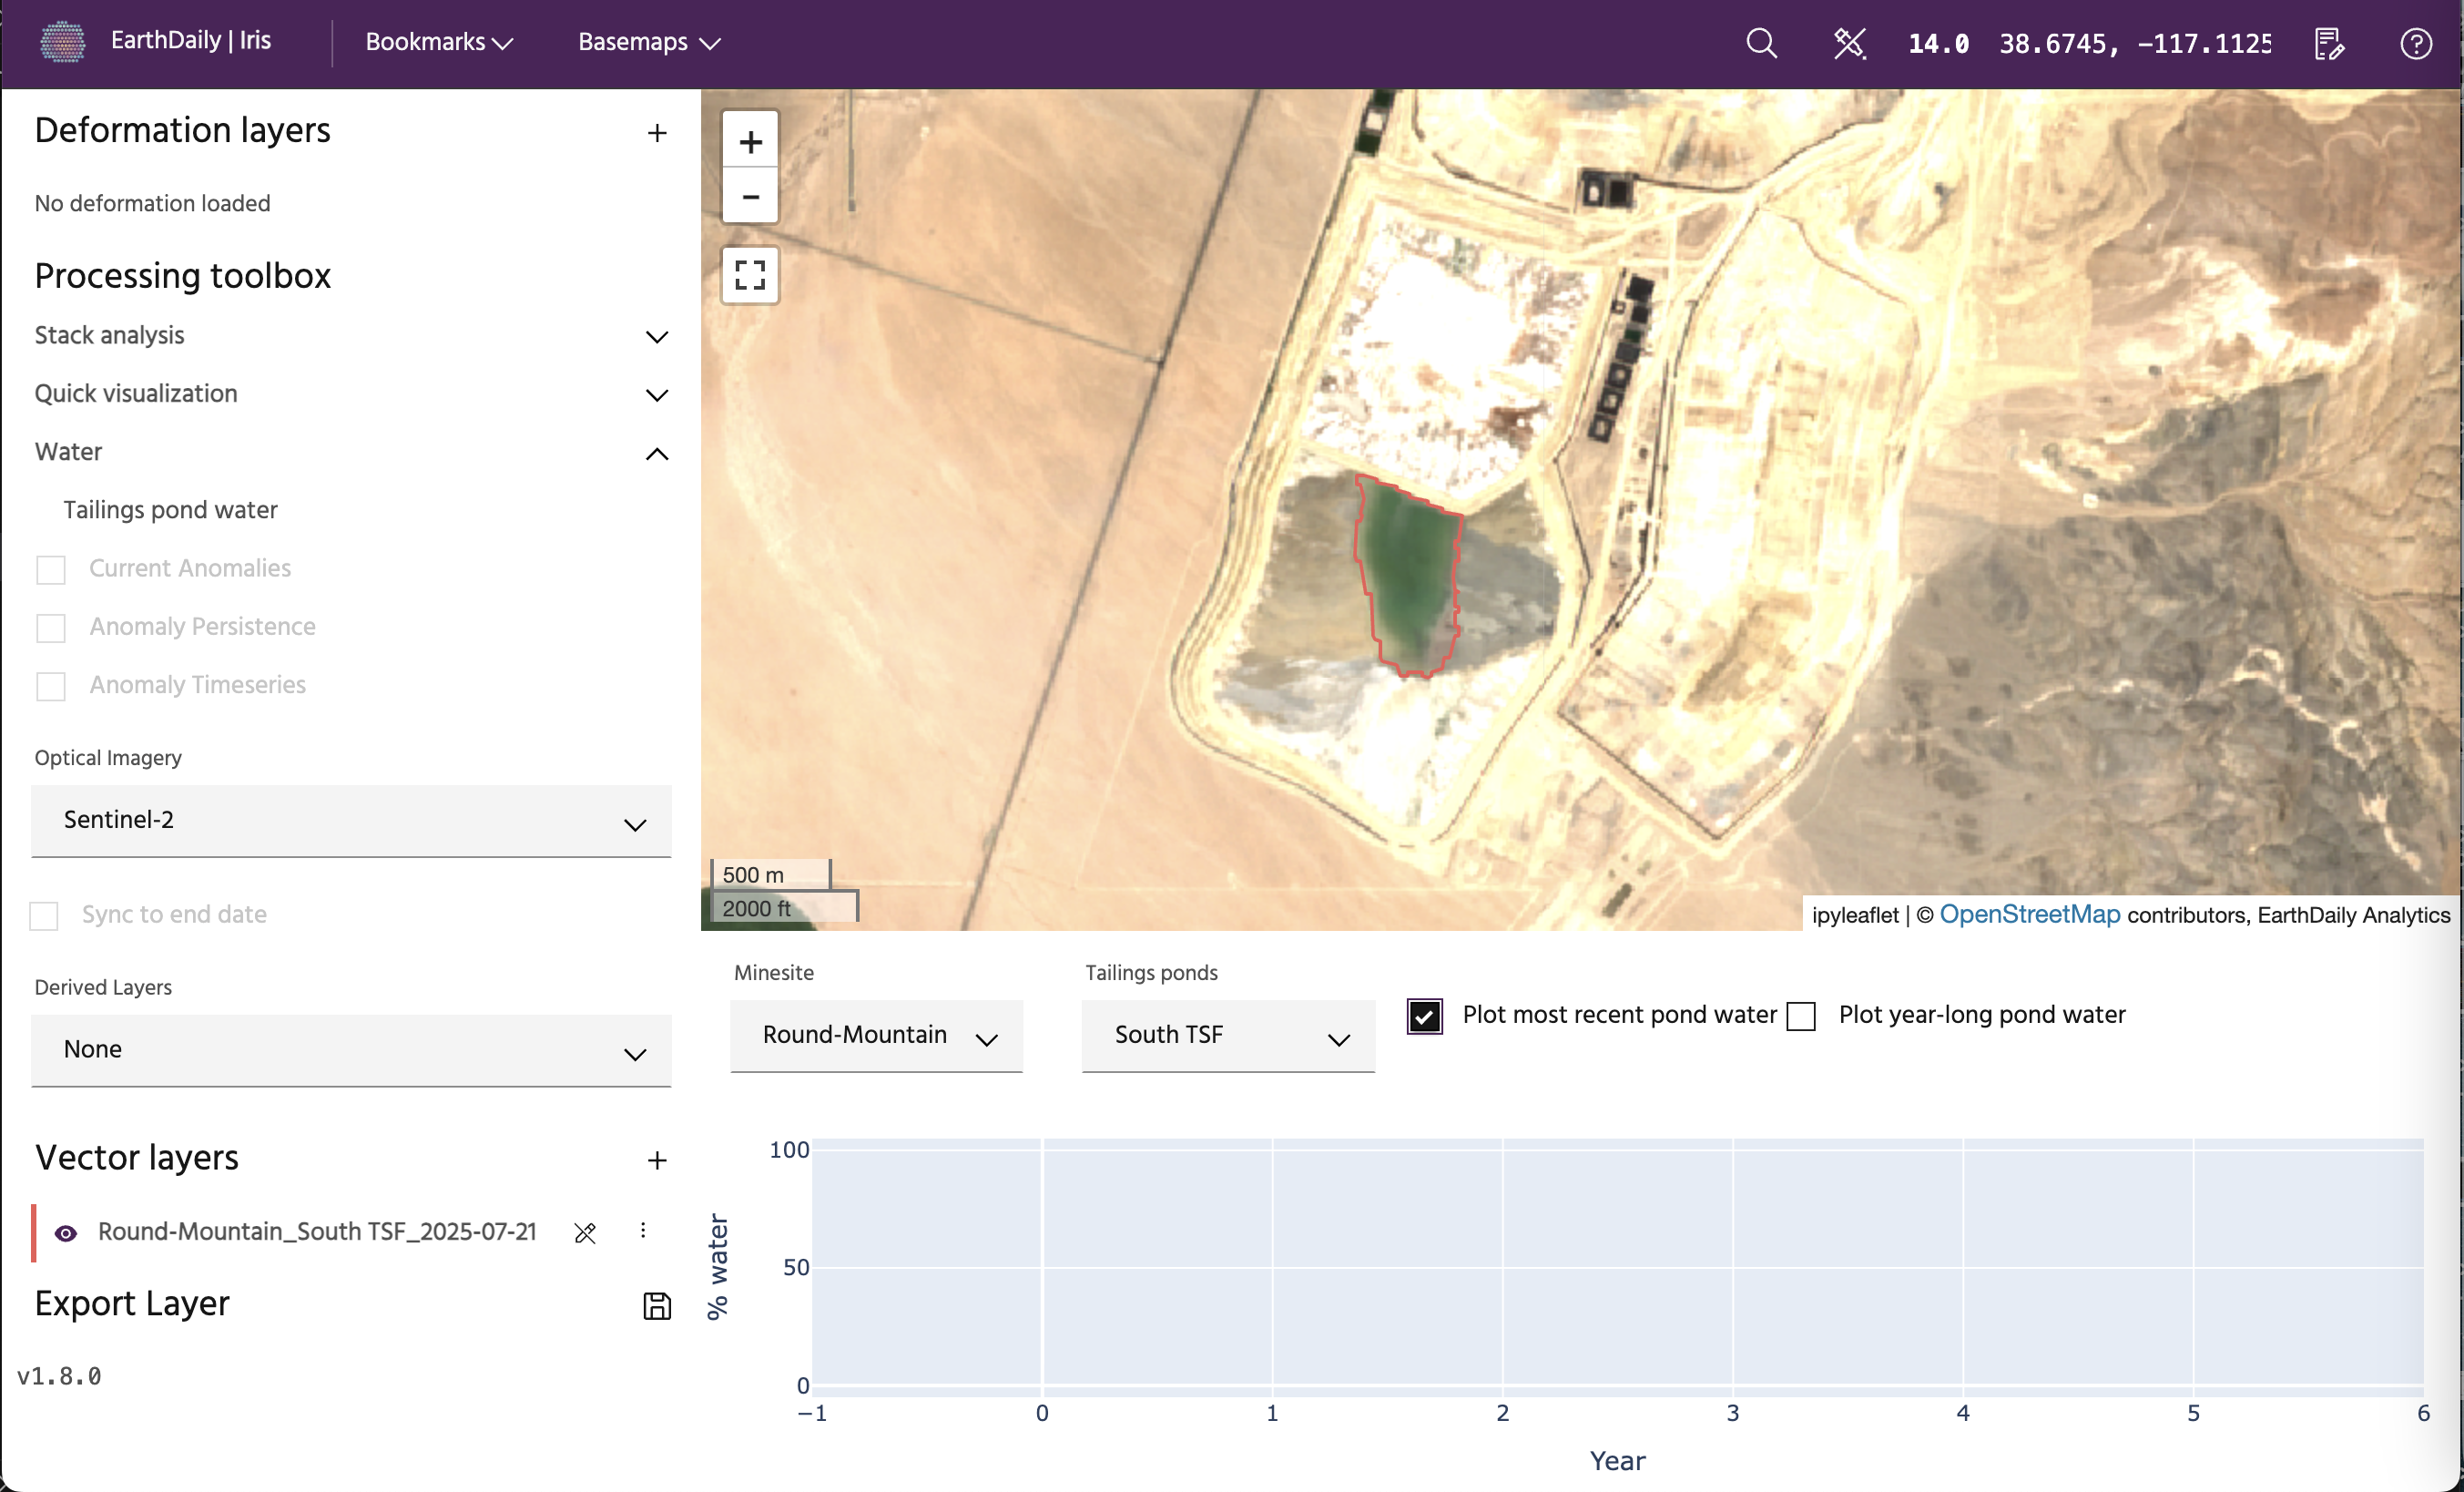Screen dimensions: 2464x1492
Task: Open the Bookmarks menu
Action: pyautogui.click(x=439, y=42)
